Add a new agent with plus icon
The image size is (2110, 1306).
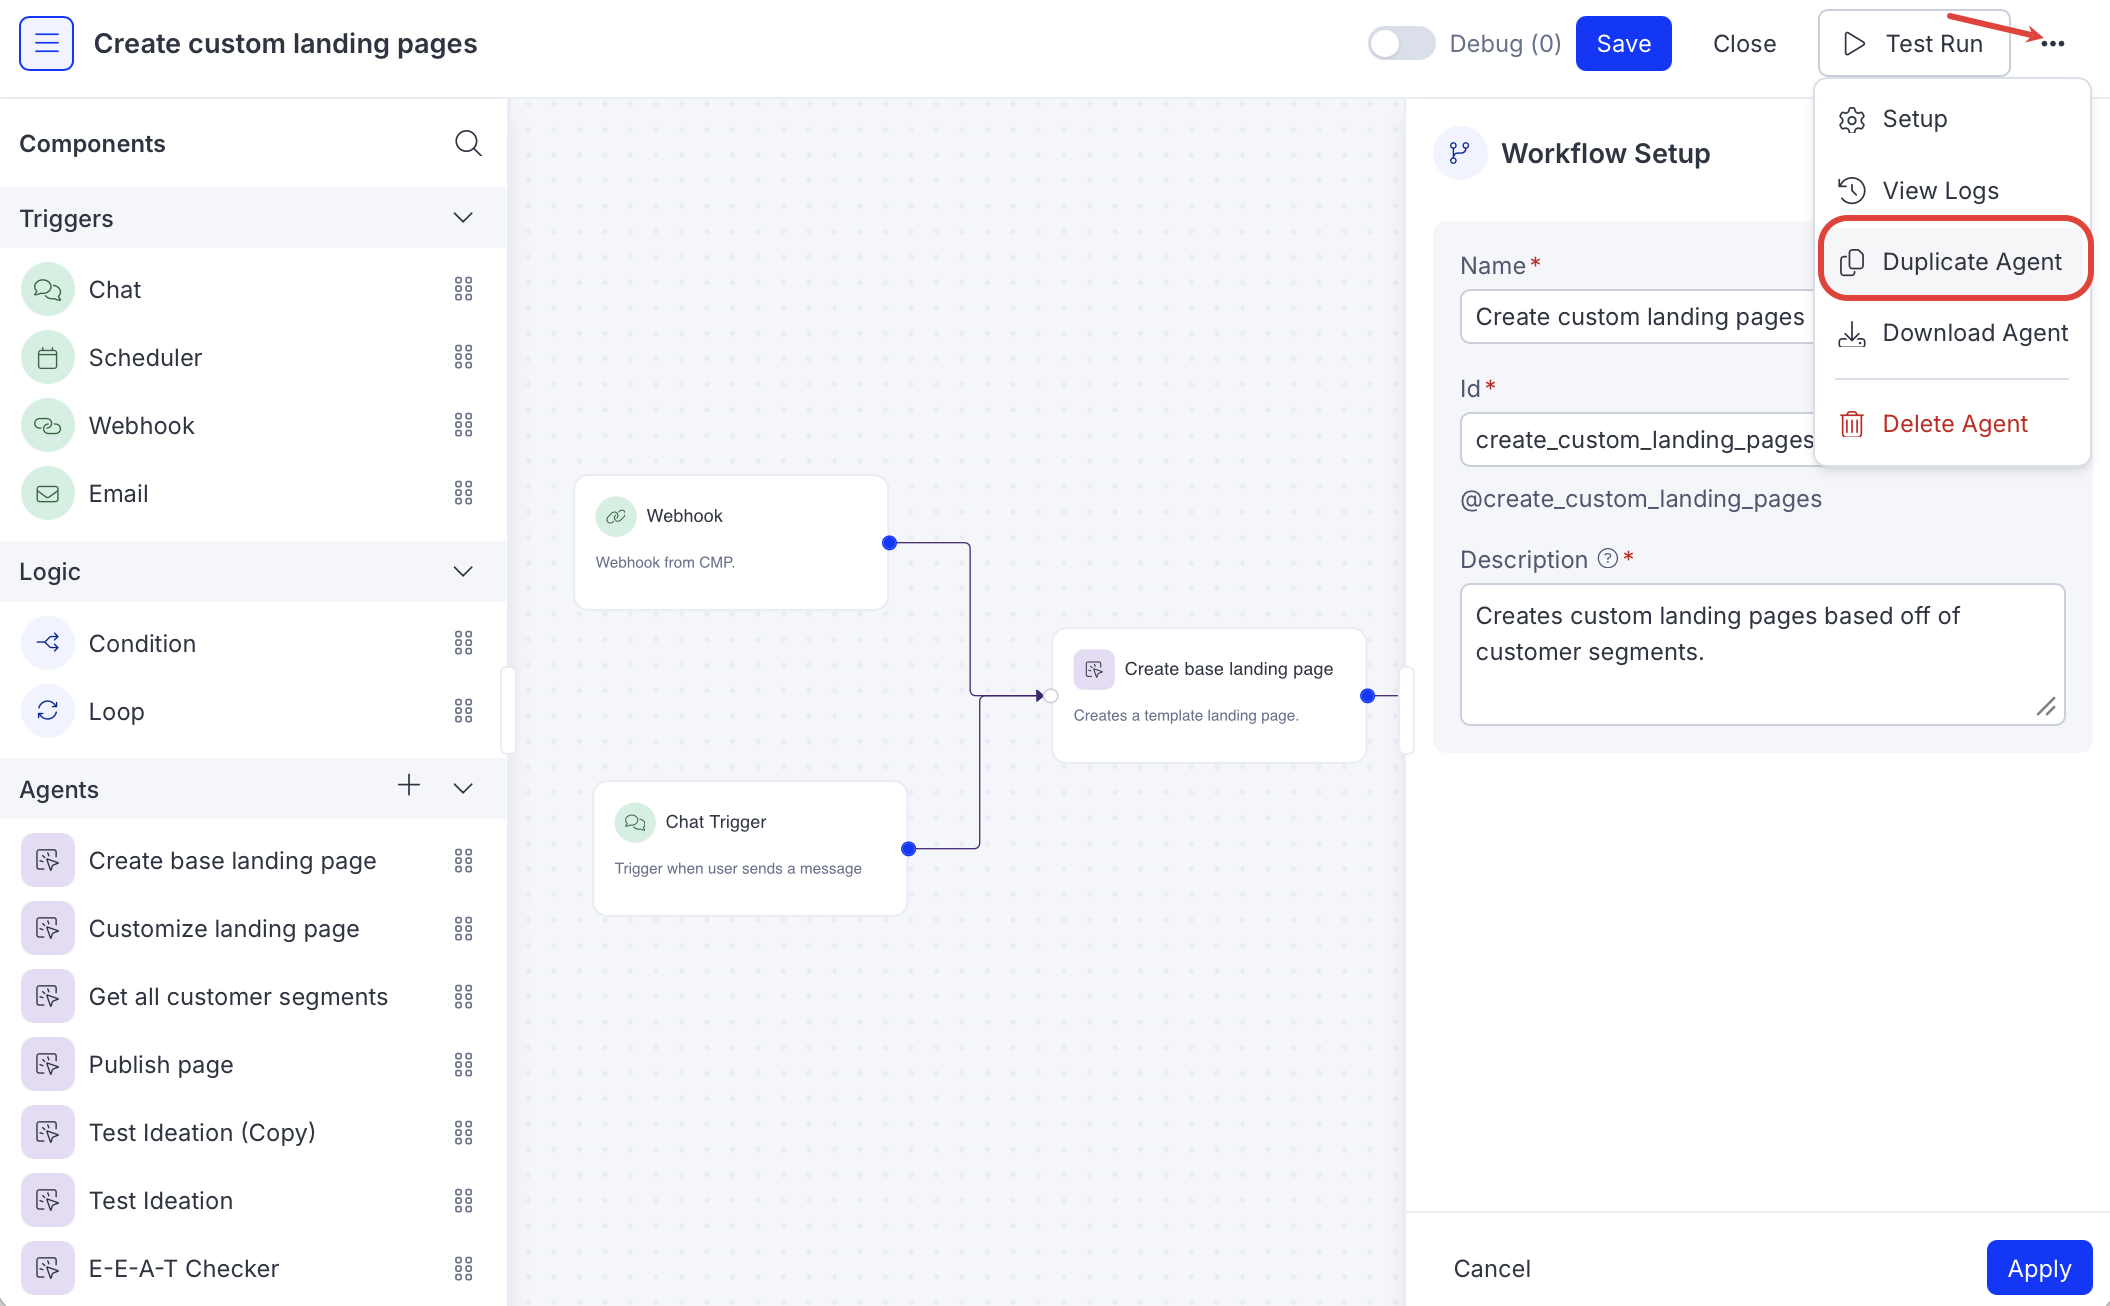[x=408, y=786]
